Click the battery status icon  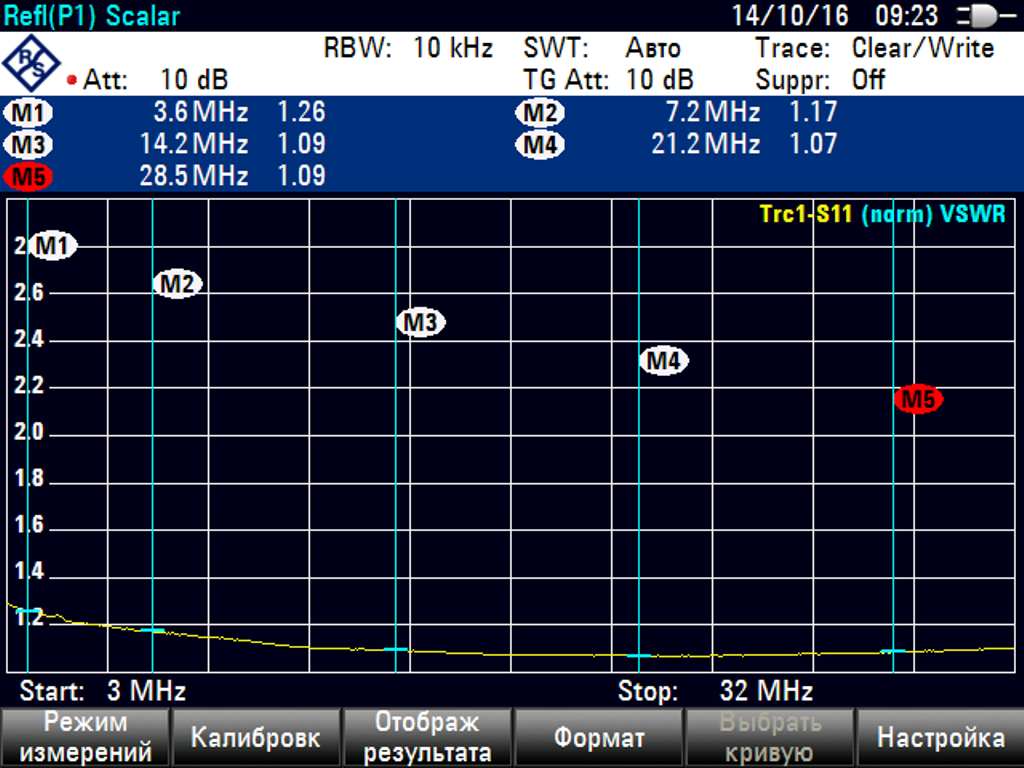point(983,16)
